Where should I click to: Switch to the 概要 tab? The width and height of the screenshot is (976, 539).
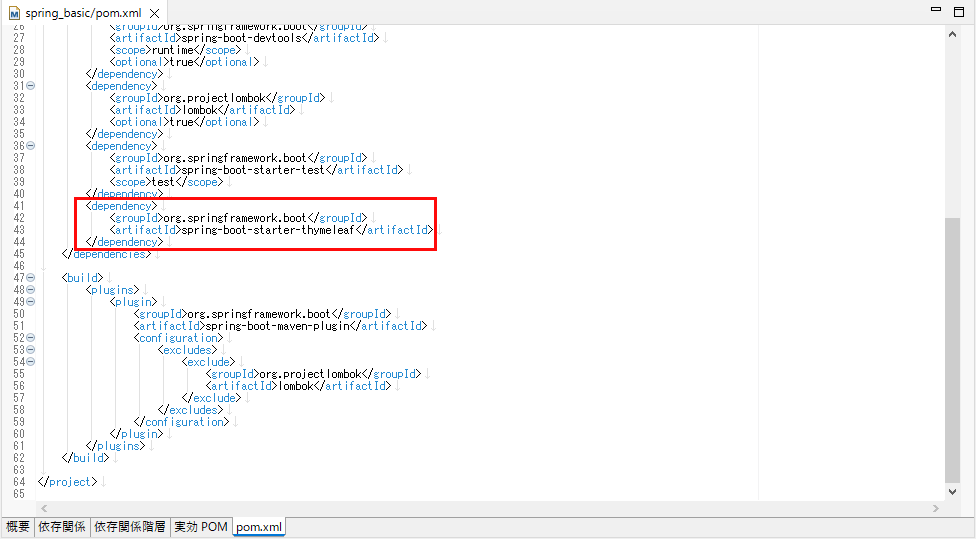click(18, 527)
